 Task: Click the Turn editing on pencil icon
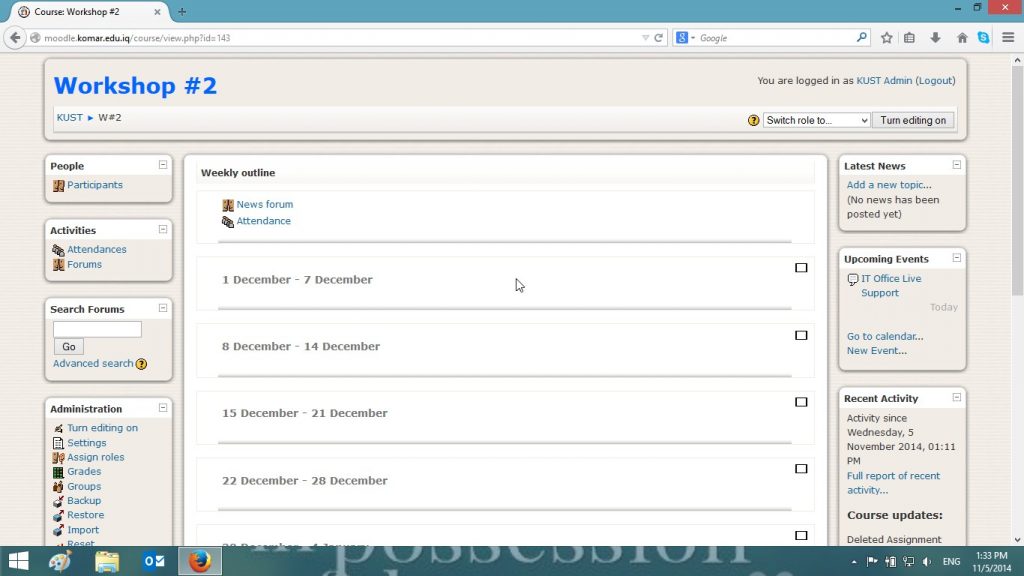pos(59,428)
